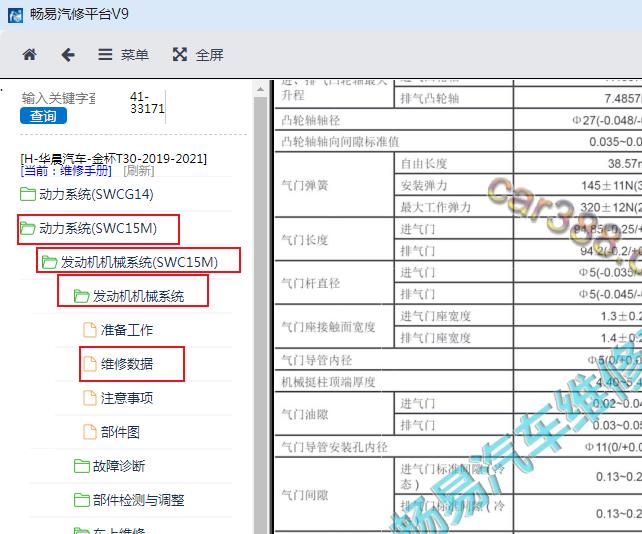Select the 进气门座宽度 cell
Viewport: 642px width, 534px height.
click(454, 316)
